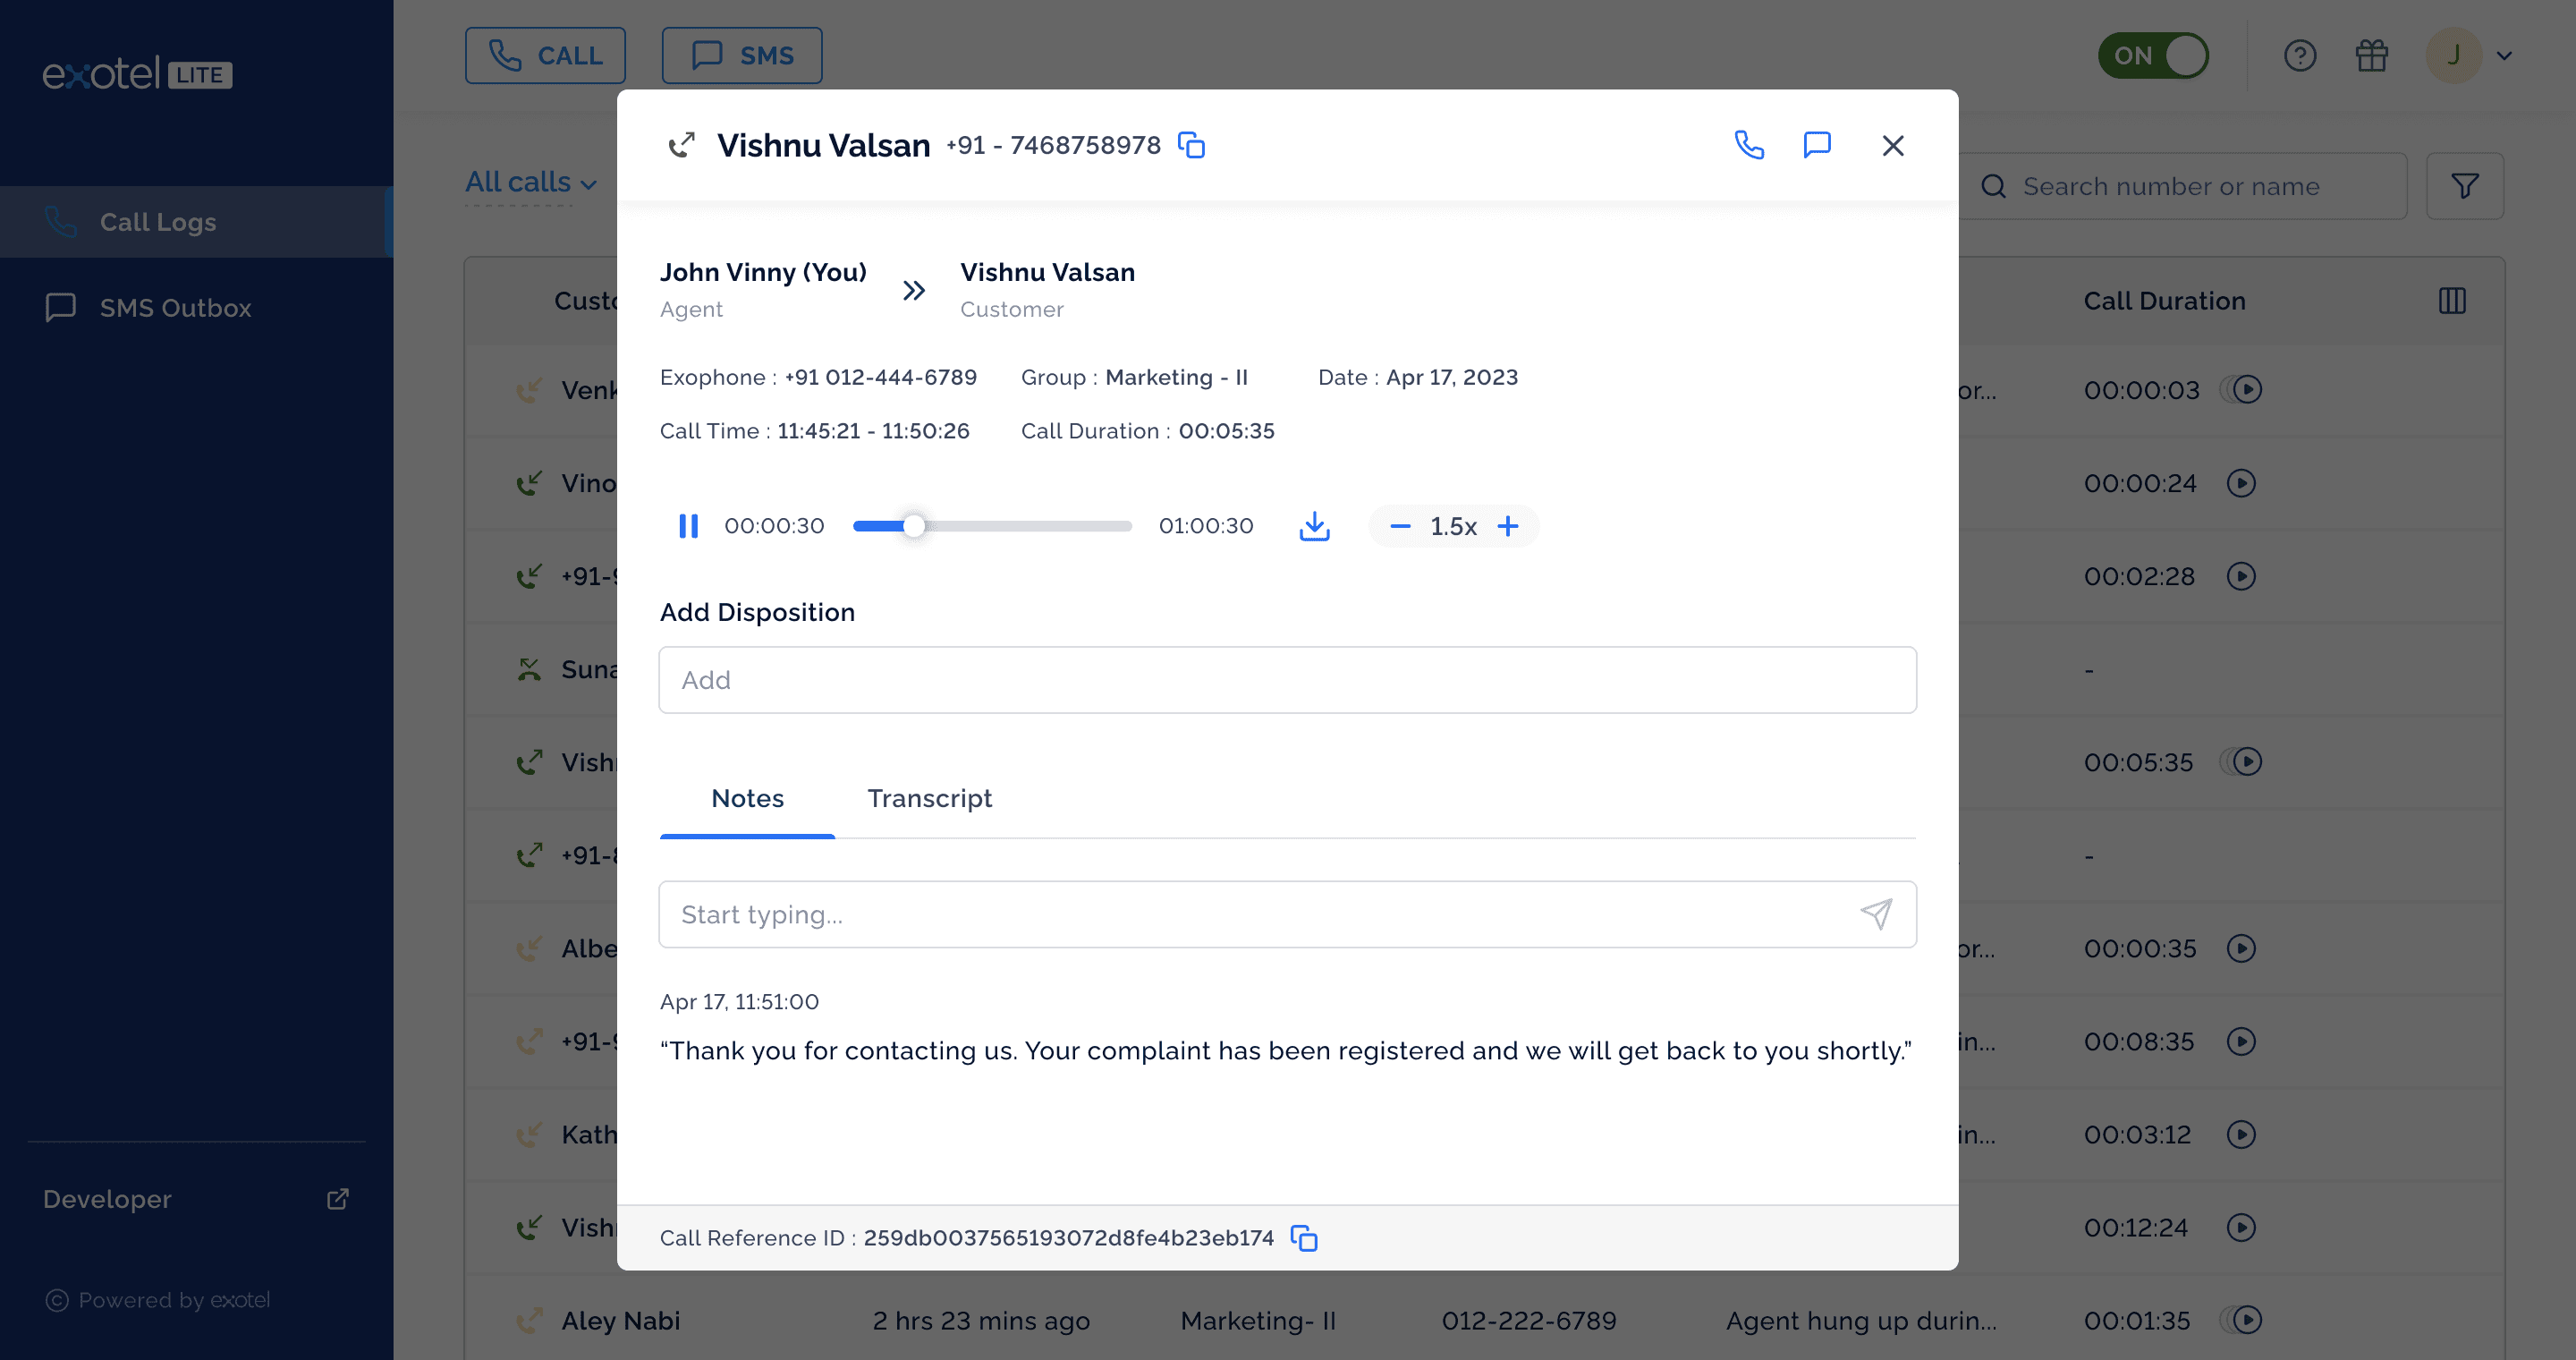Open the filter icon beside search
This screenshot has width=2576, height=1360.
pos(2464,186)
